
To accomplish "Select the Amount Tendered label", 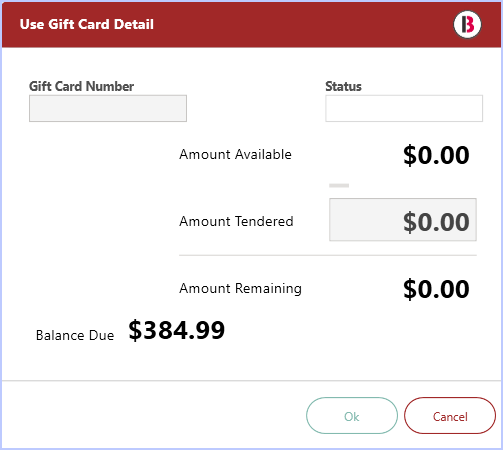I will pyautogui.click(x=236, y=221).
